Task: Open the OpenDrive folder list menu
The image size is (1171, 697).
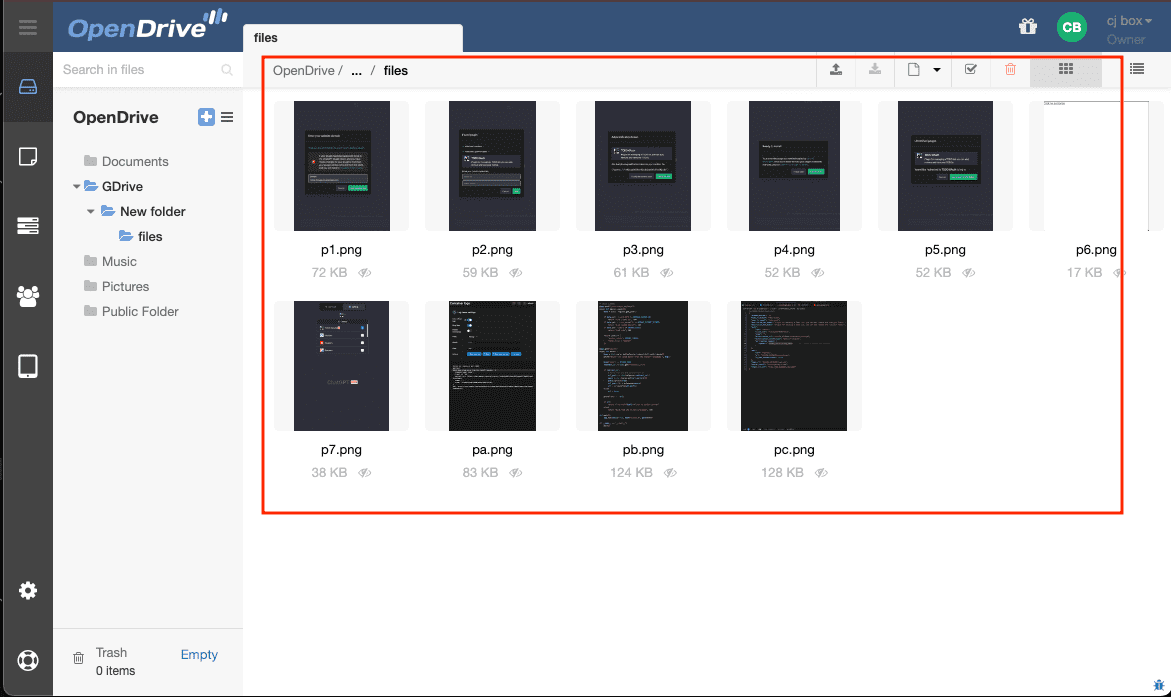Action: 227,117
